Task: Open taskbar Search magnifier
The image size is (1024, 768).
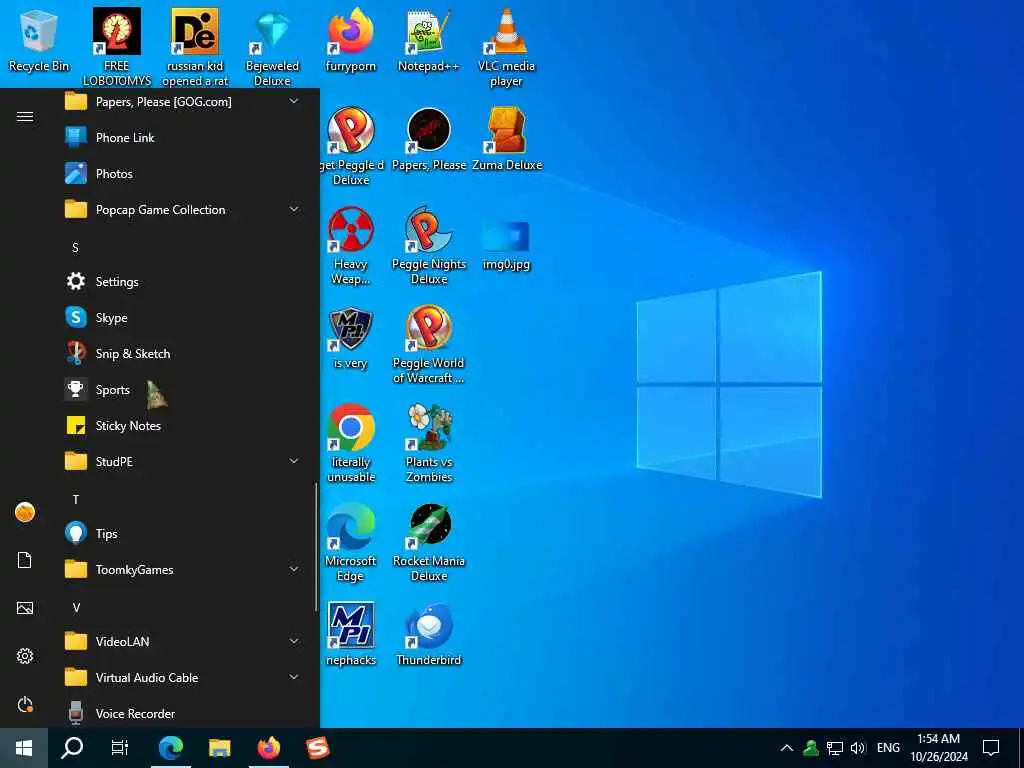Action: click(x=72, y=748)
